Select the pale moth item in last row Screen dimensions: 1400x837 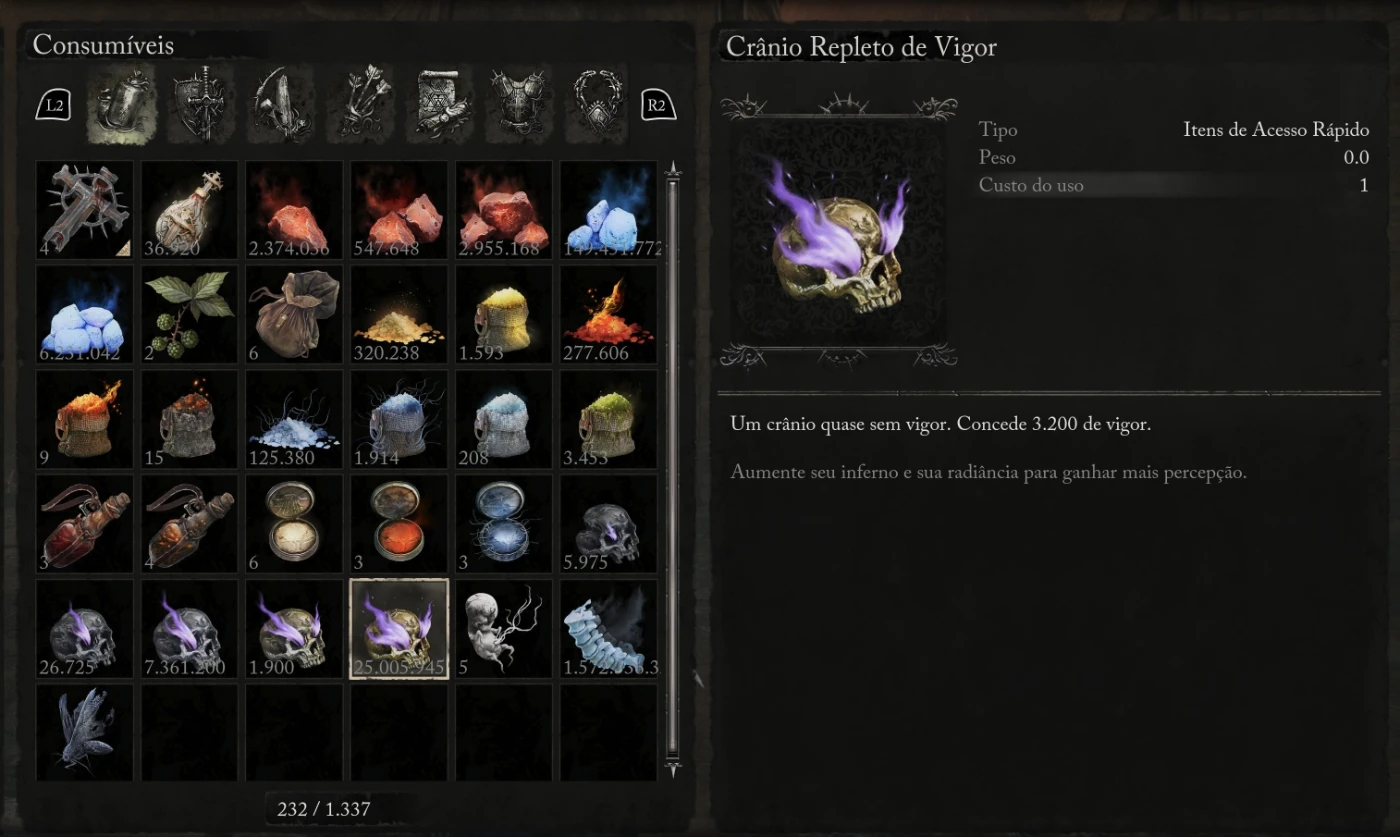pyautogui.click(x=85, y=733)
